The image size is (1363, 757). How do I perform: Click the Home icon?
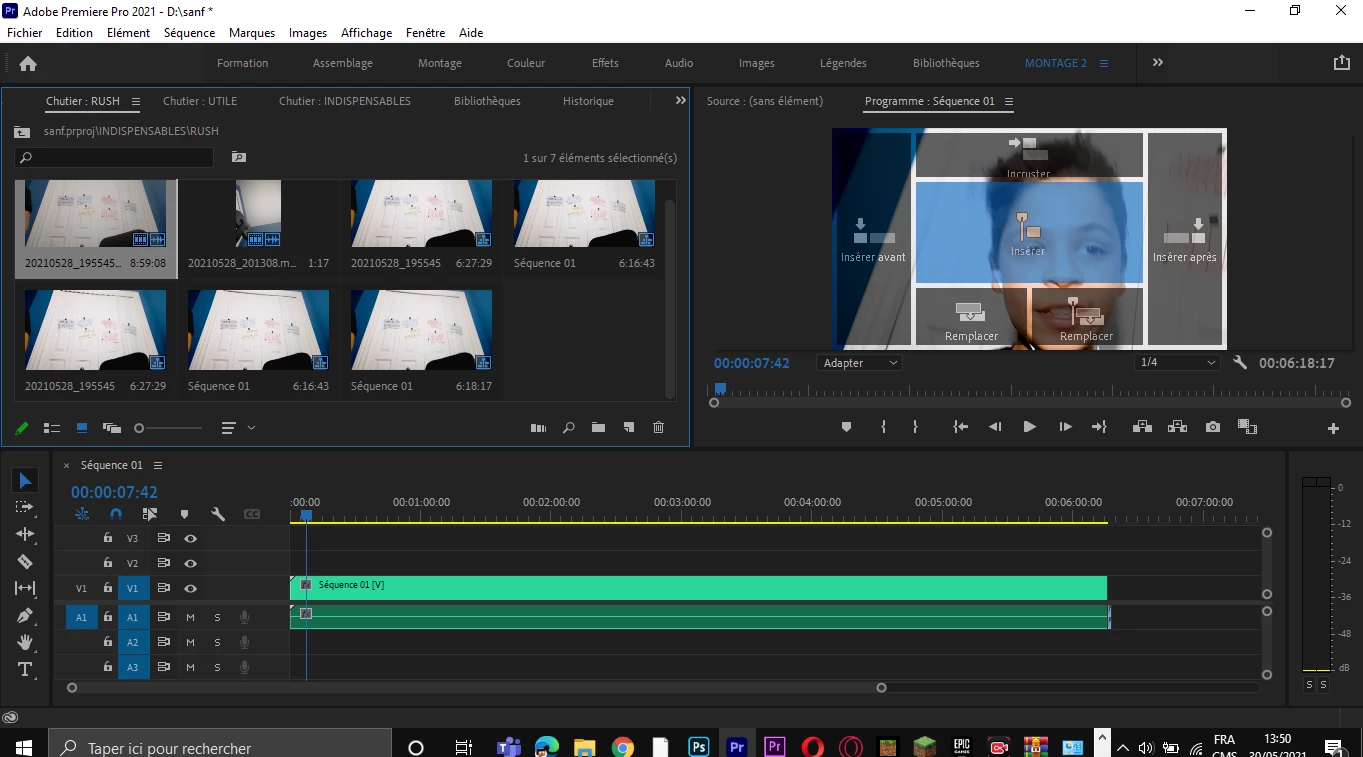coord(28,63)
